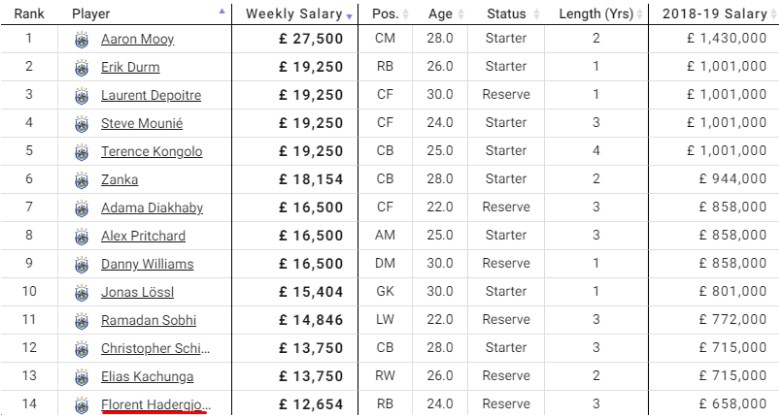Select the Rank column header
This screenshot has height=415, width=779.
click(x=29, y=13)
